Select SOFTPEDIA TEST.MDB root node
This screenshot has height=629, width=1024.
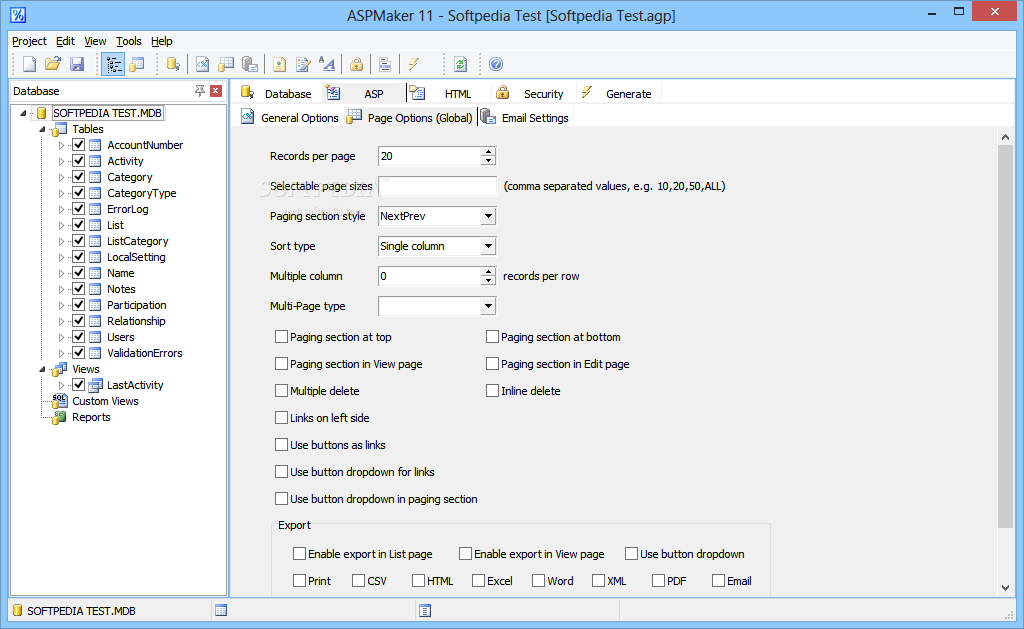(107, 113)
